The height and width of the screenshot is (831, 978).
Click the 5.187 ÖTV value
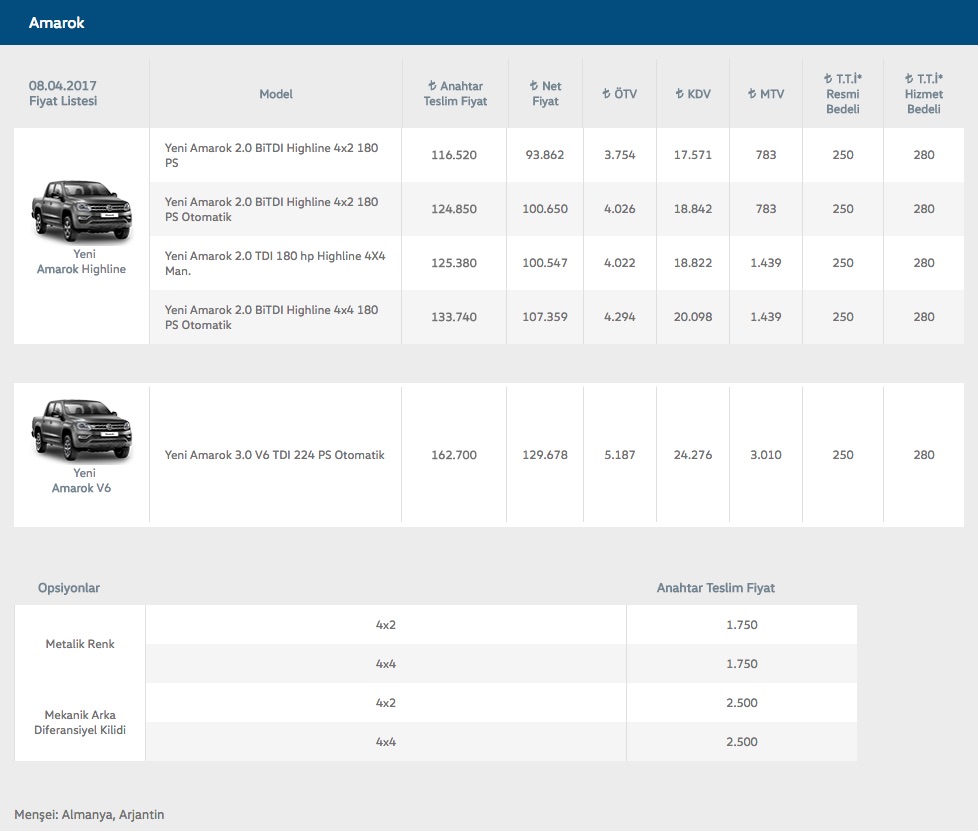point(619,455)
